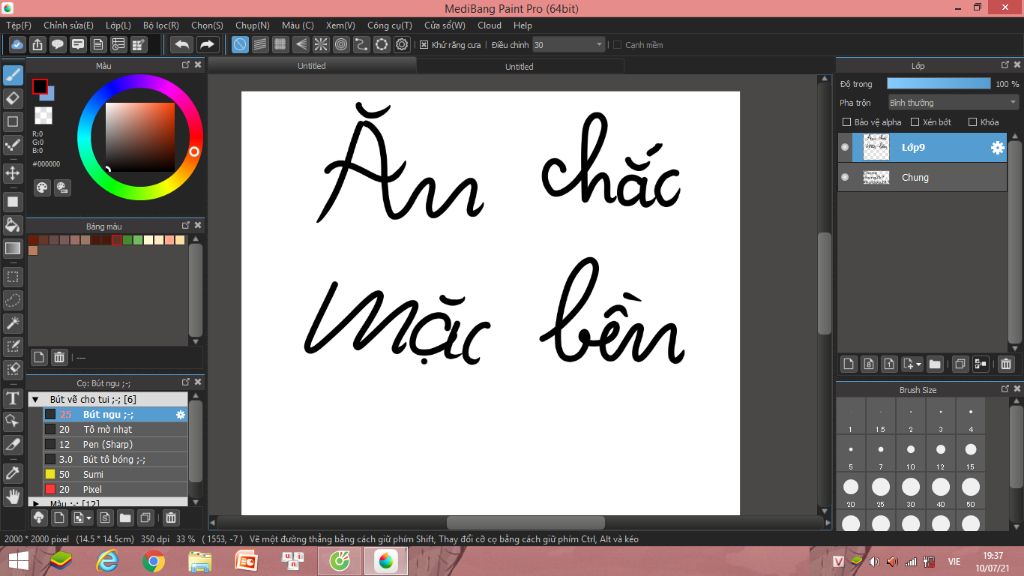This screenshot has height=576, width=1024.
Task: Enable the Bảo vệ alpha checkbox
Action: coord(846,122)
